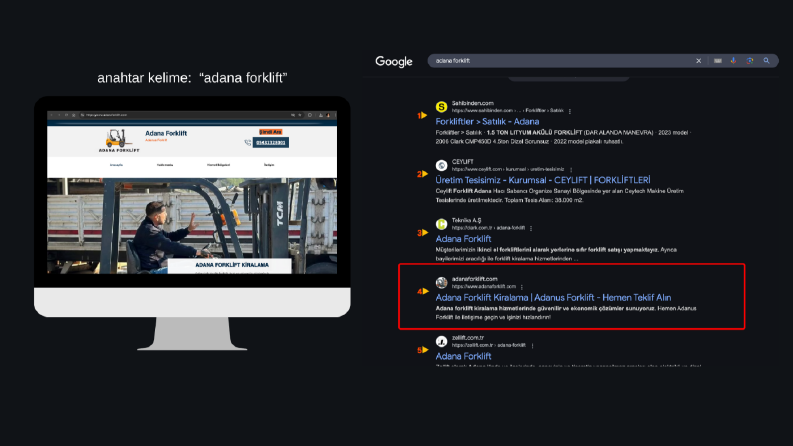
Task: Open three-dot menu beside zelift.com.tr URL
Action: pos(533,345)
